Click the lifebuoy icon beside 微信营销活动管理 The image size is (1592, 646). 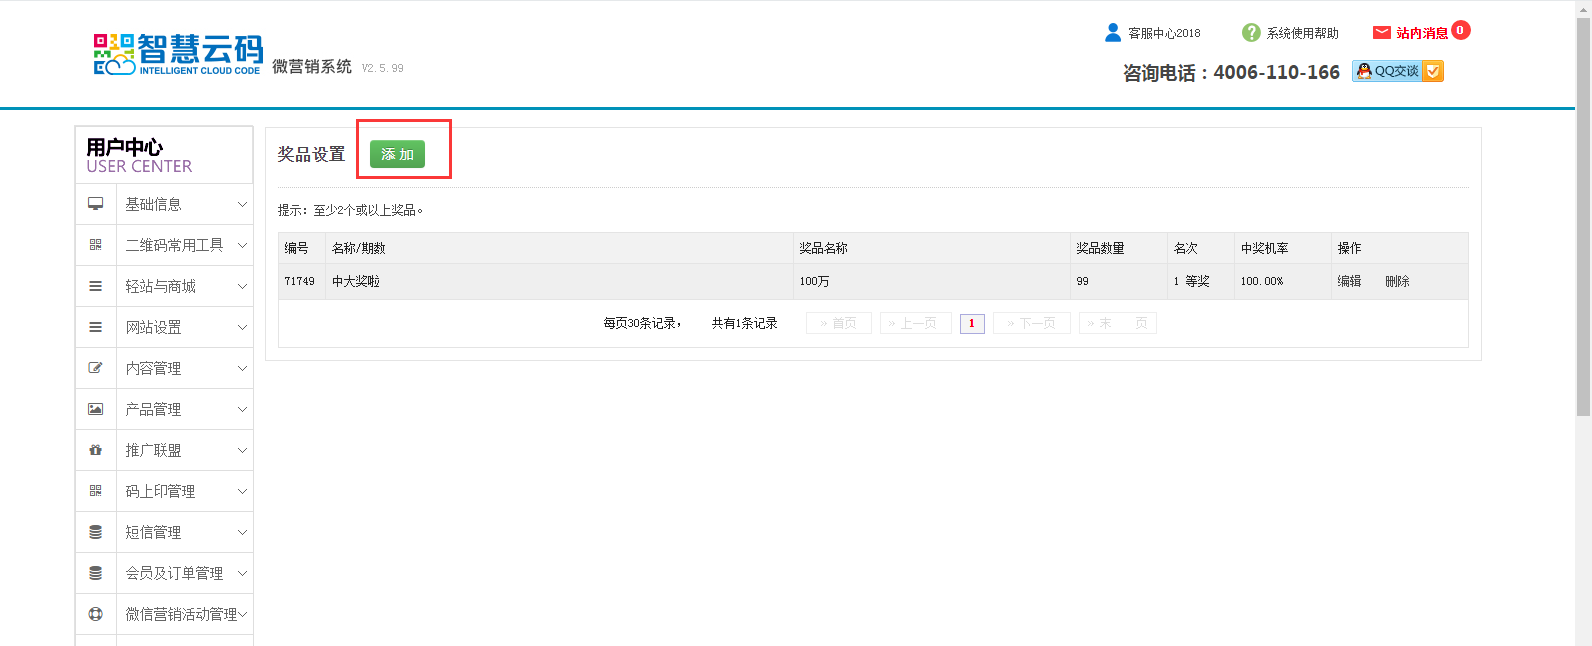click(x=95, y=614)
